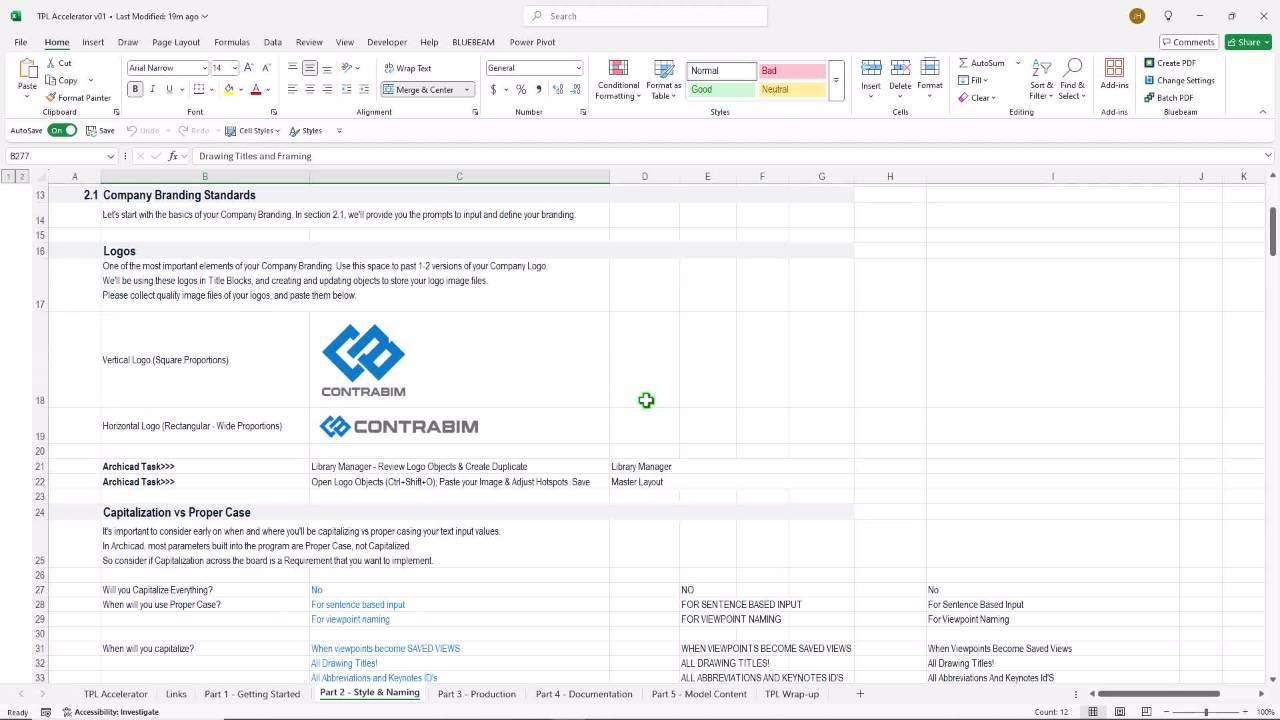Align cell text left
The width and height of the screenshot is (1280, 720).
pyautogui.click(x=292, y=89)
